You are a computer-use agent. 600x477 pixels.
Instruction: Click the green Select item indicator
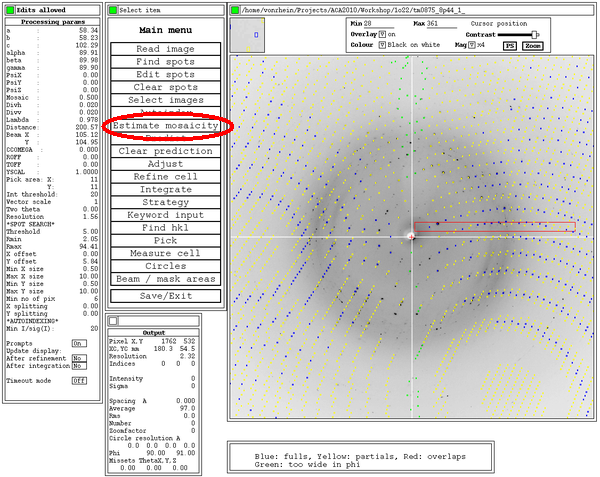pos(112,9)
